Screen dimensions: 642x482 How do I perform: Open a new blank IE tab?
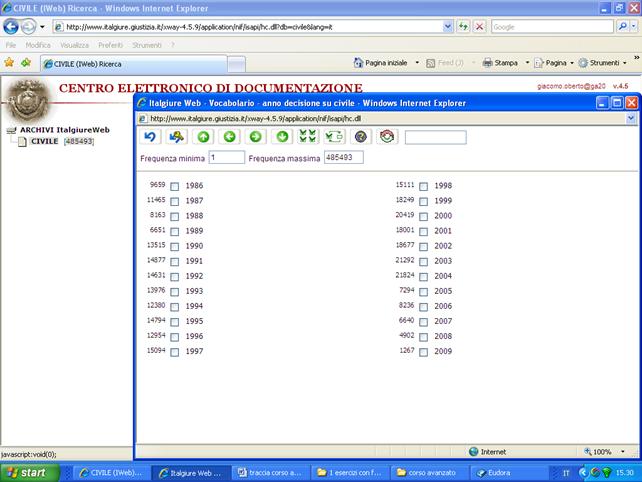236,65
